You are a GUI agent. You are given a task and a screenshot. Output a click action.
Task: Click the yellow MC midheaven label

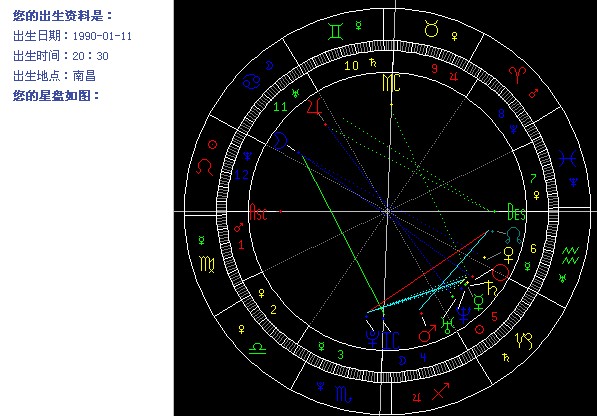[x=391, y=83]
